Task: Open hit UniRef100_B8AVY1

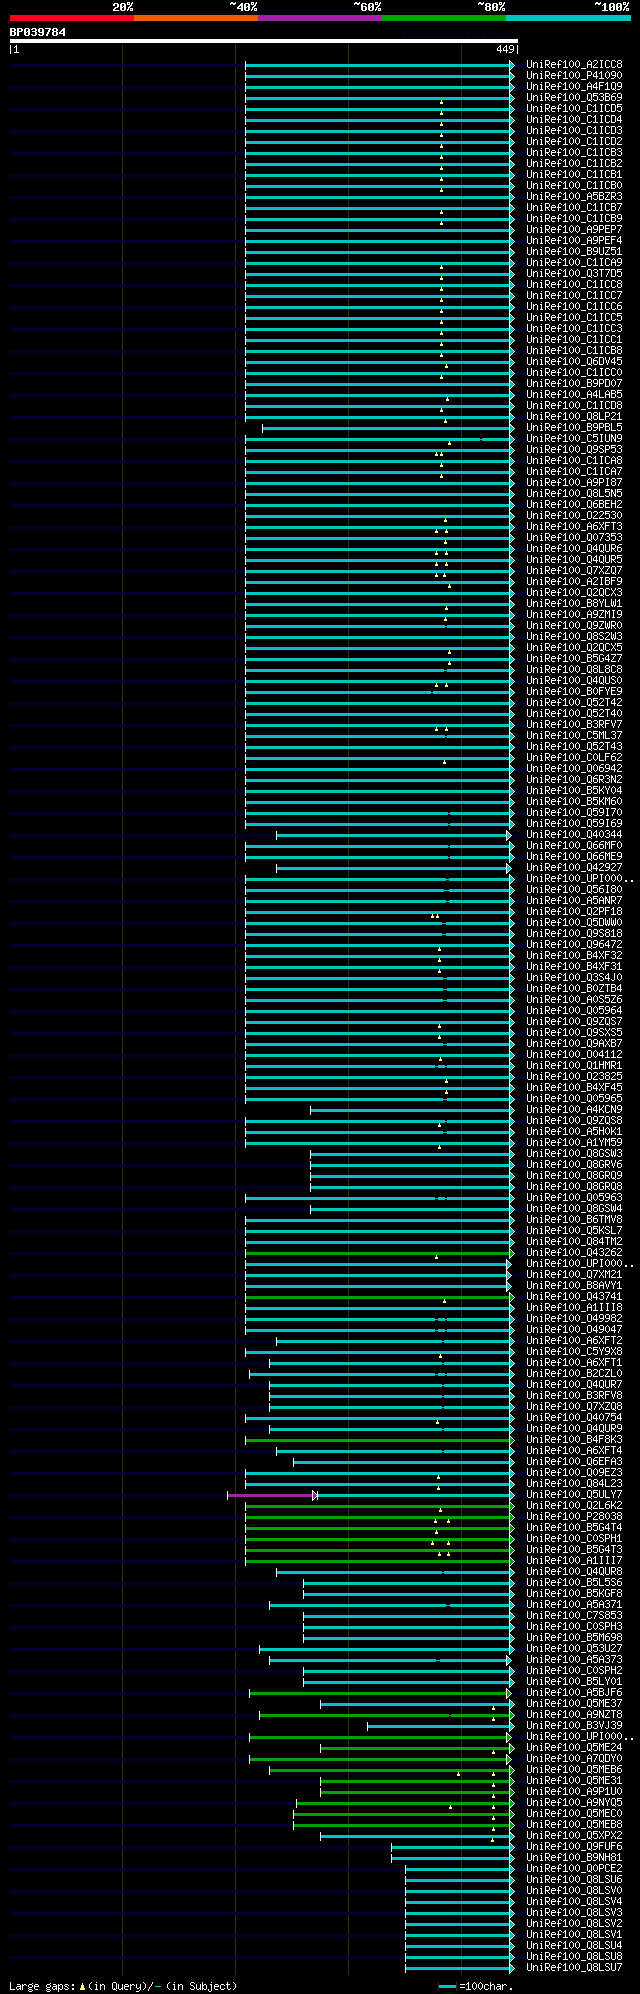Action: (574, 1285)
